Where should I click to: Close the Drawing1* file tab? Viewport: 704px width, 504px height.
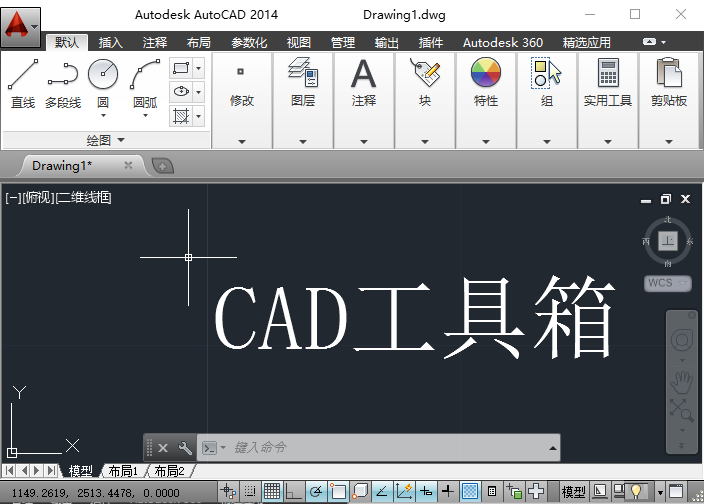[x=128, y=166]
